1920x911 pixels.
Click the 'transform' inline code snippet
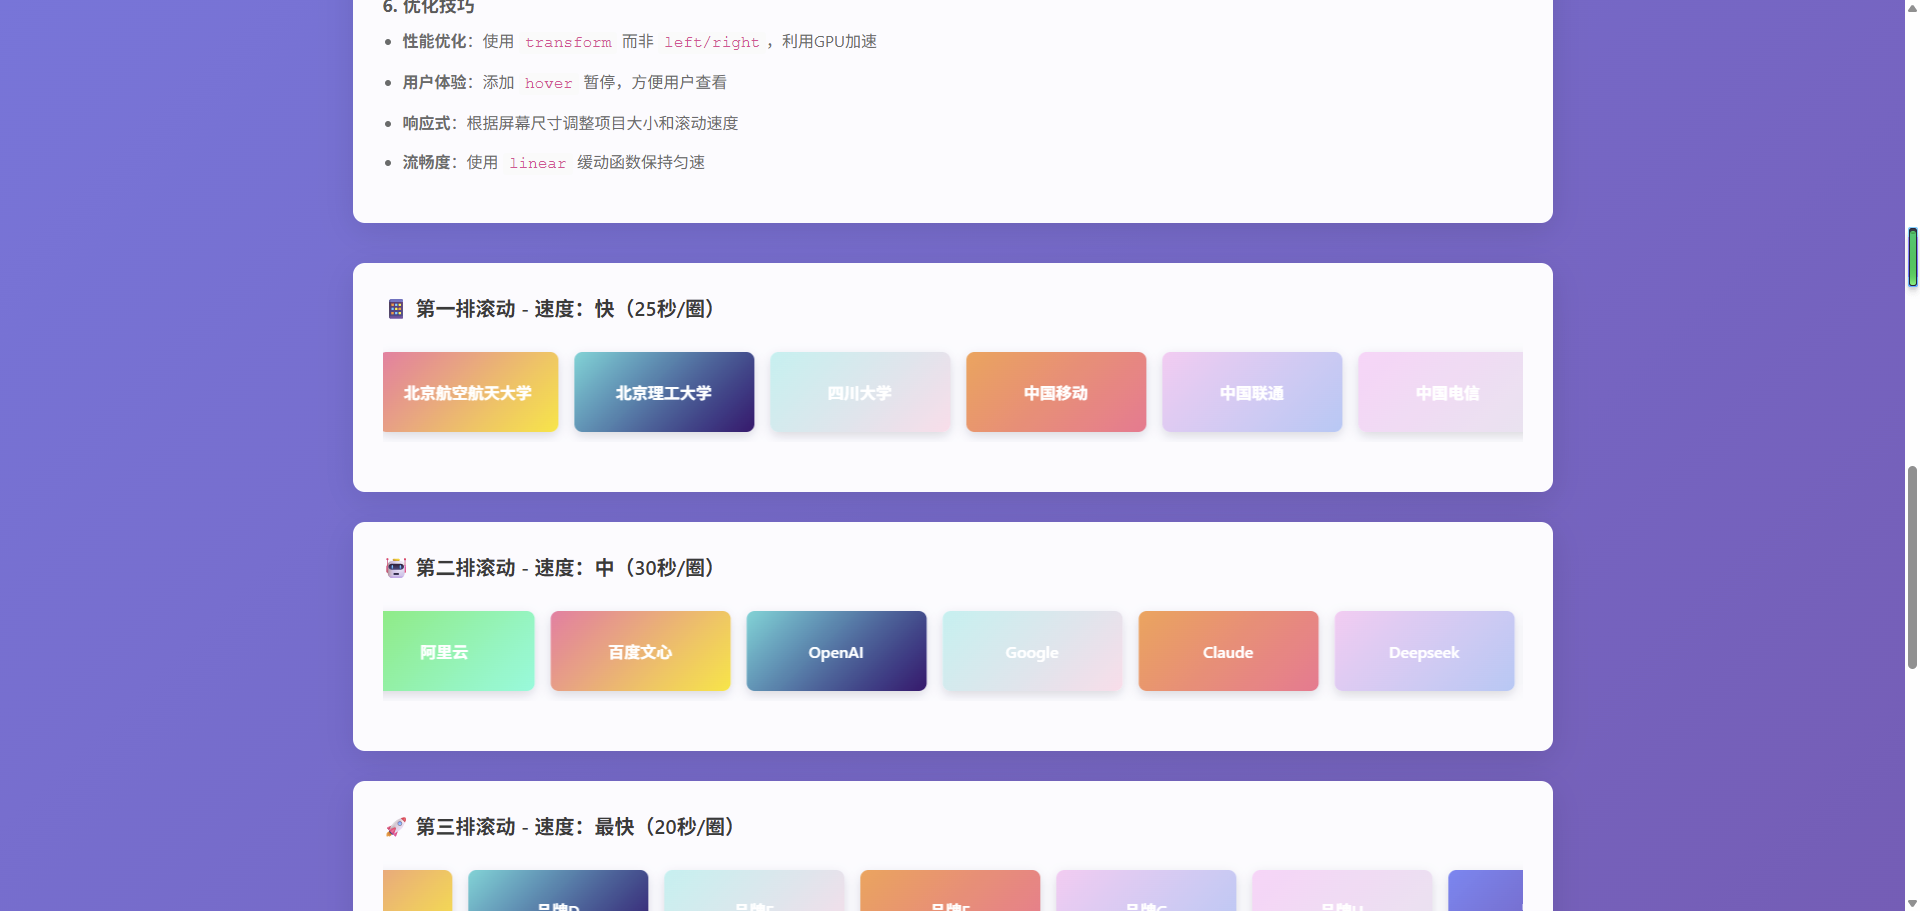pyautogui.click(x=568, y=42)
